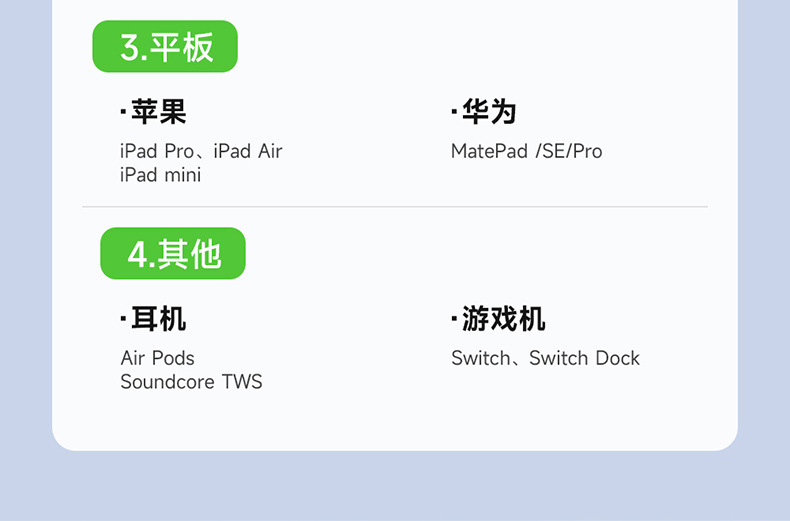Select the Soundcore TWS line
This screenshot has width=790, height=521.
[191, 382]
